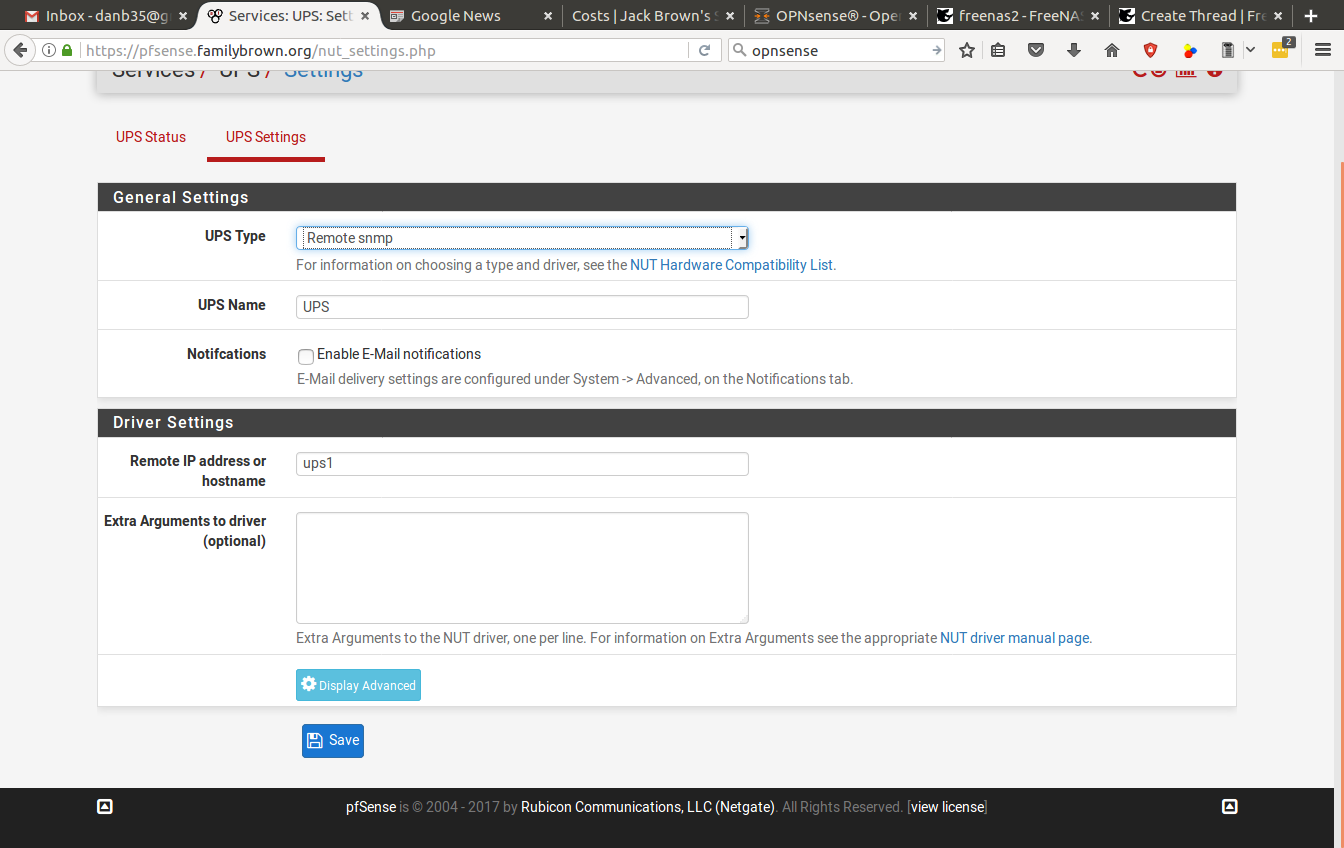Click the browser search box containing opnsense
This screenshot has width=1344, height=848.
click(838, 50)
